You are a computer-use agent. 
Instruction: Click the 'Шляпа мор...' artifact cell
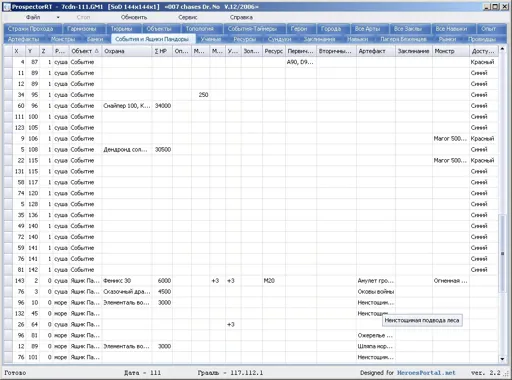[376, 346]
